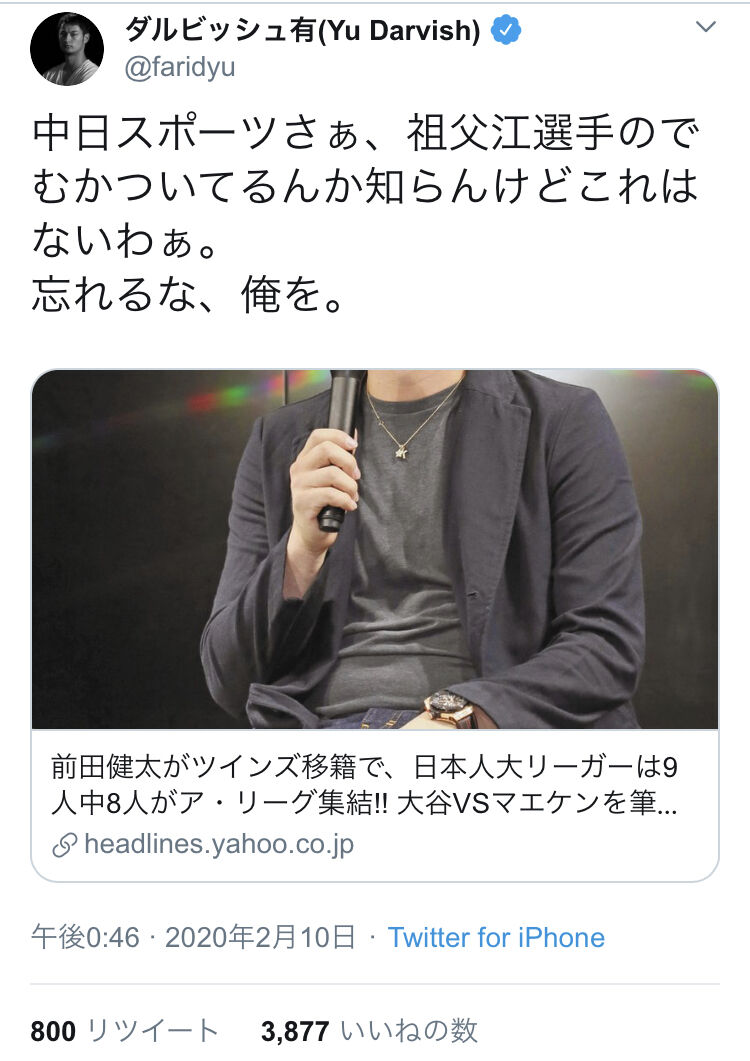The height and width of the screenshot is (1061, 750).
Task: View the 800 リツイート list
Action: click(x=124, y=1031)
